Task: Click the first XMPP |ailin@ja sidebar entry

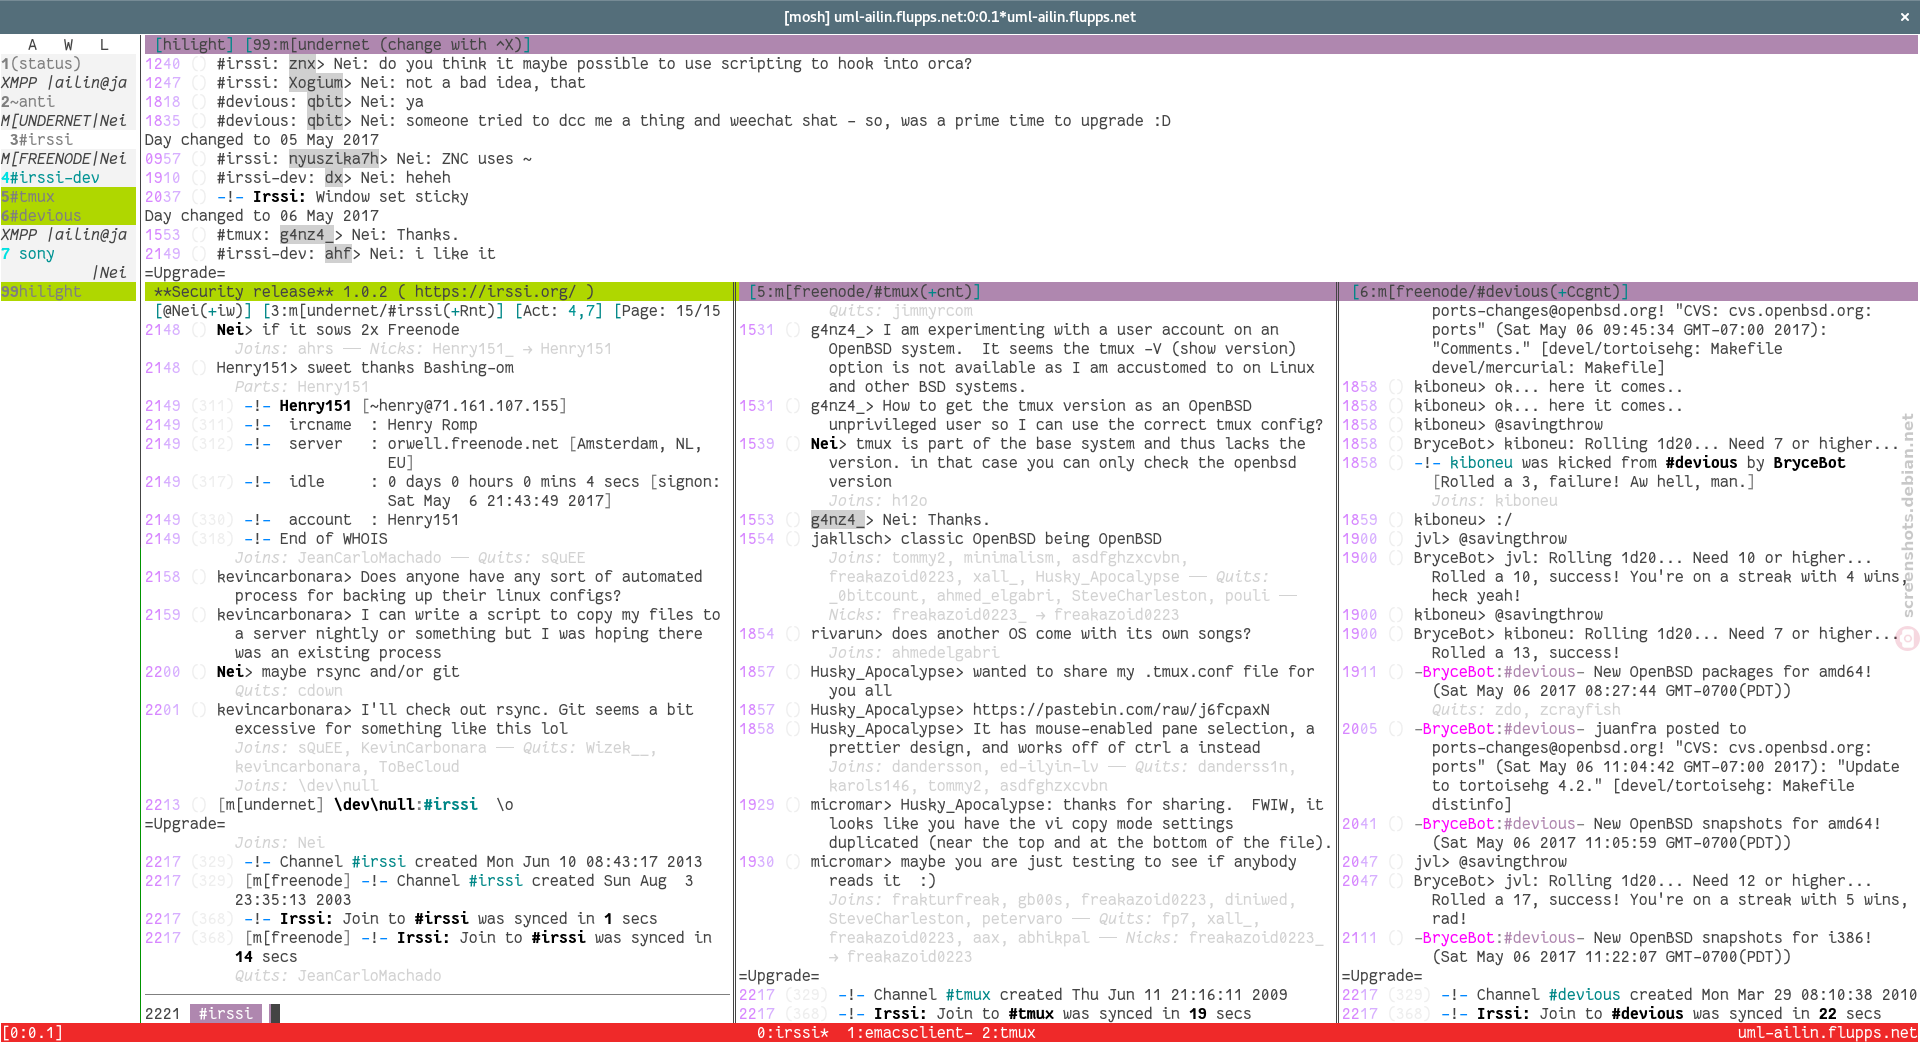Action: coord(64,83)
